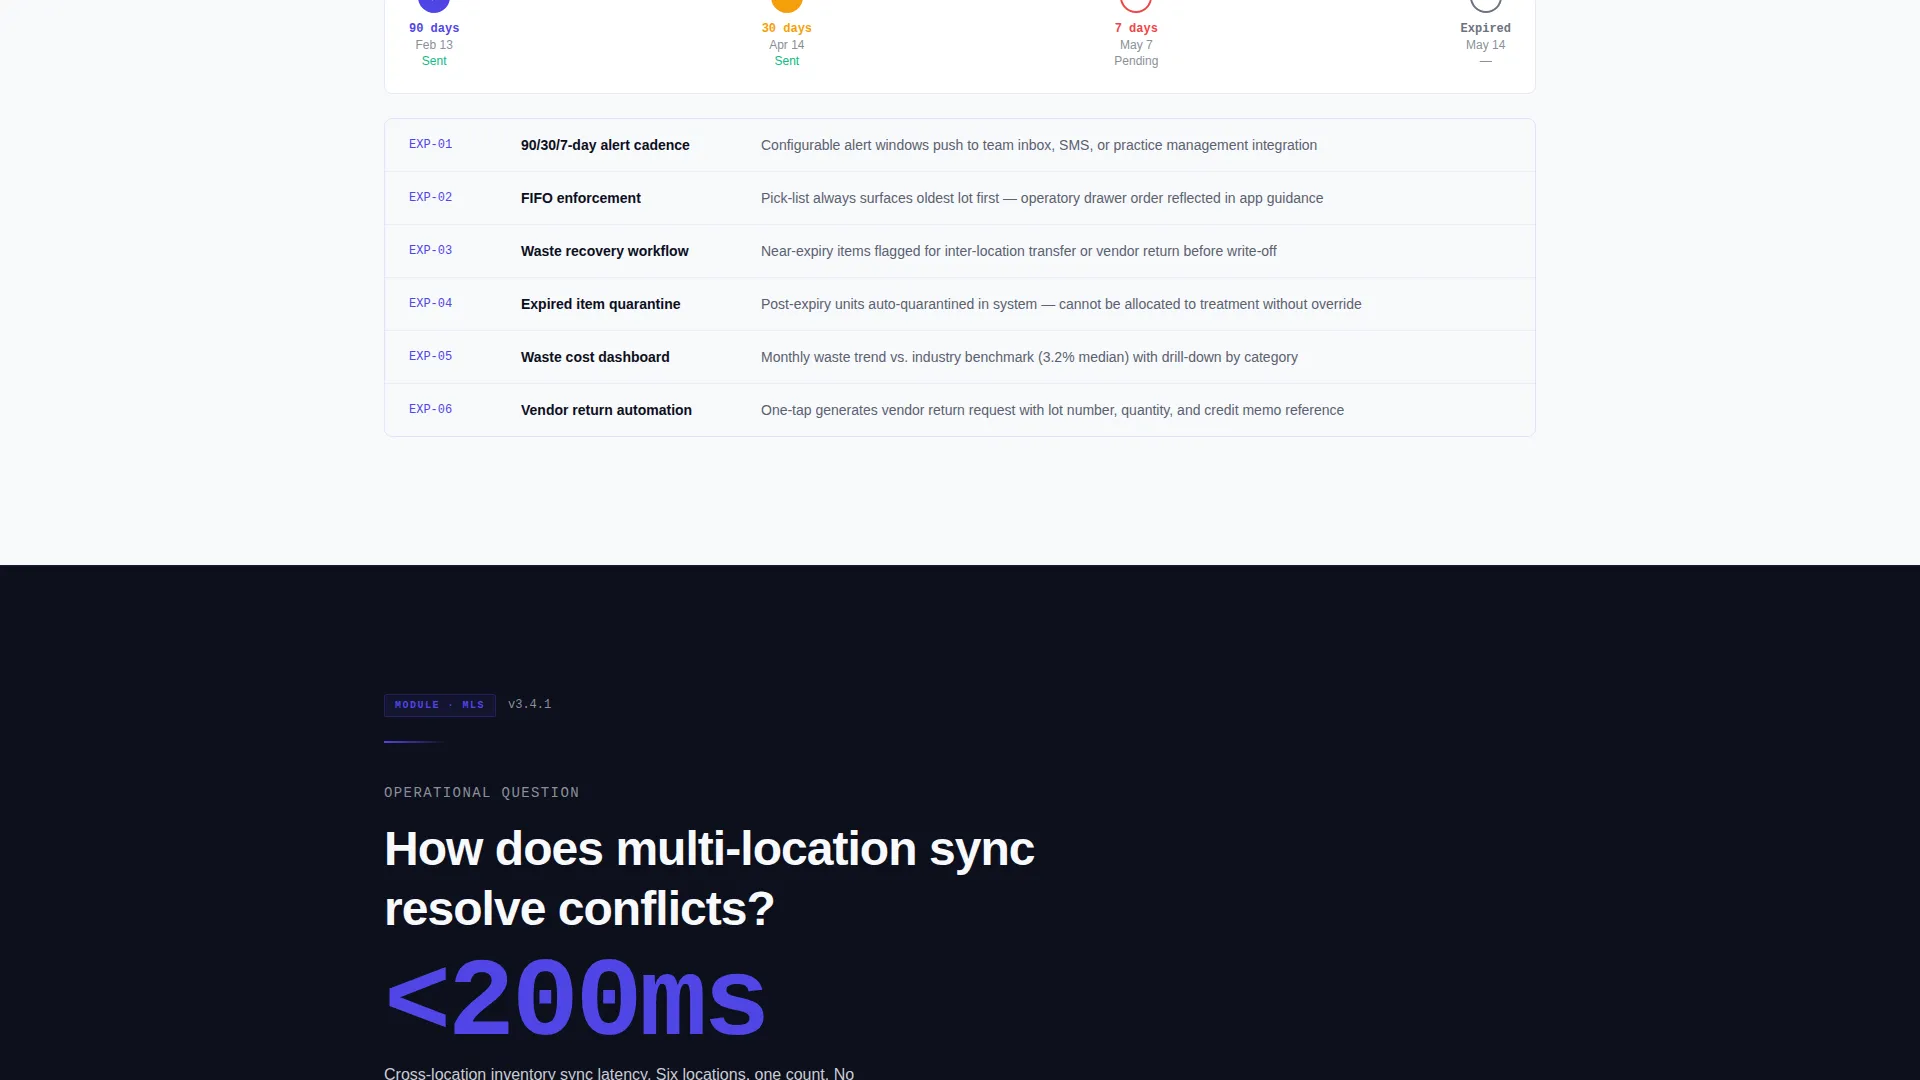Screen dimensions: 1920x1080
Task: Select the EXP-05 row code
Action: click(x=430, y=357)
